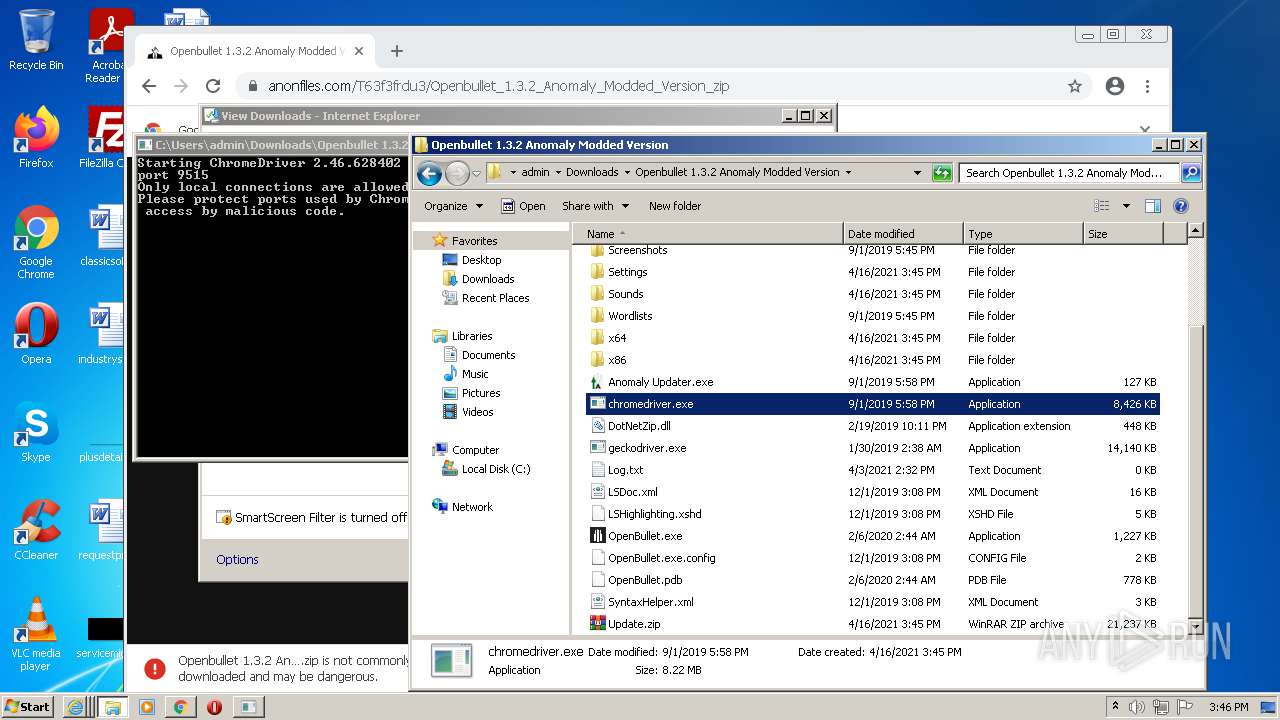1280x720 pixels.
Task: Click the Start button
Action: coord(28,706)
